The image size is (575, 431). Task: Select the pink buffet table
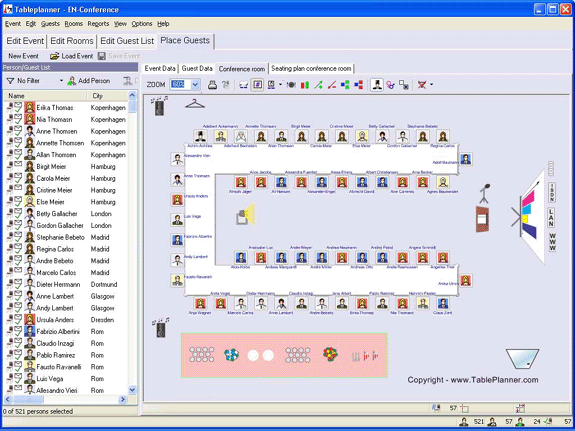click(x=284, y=355)
